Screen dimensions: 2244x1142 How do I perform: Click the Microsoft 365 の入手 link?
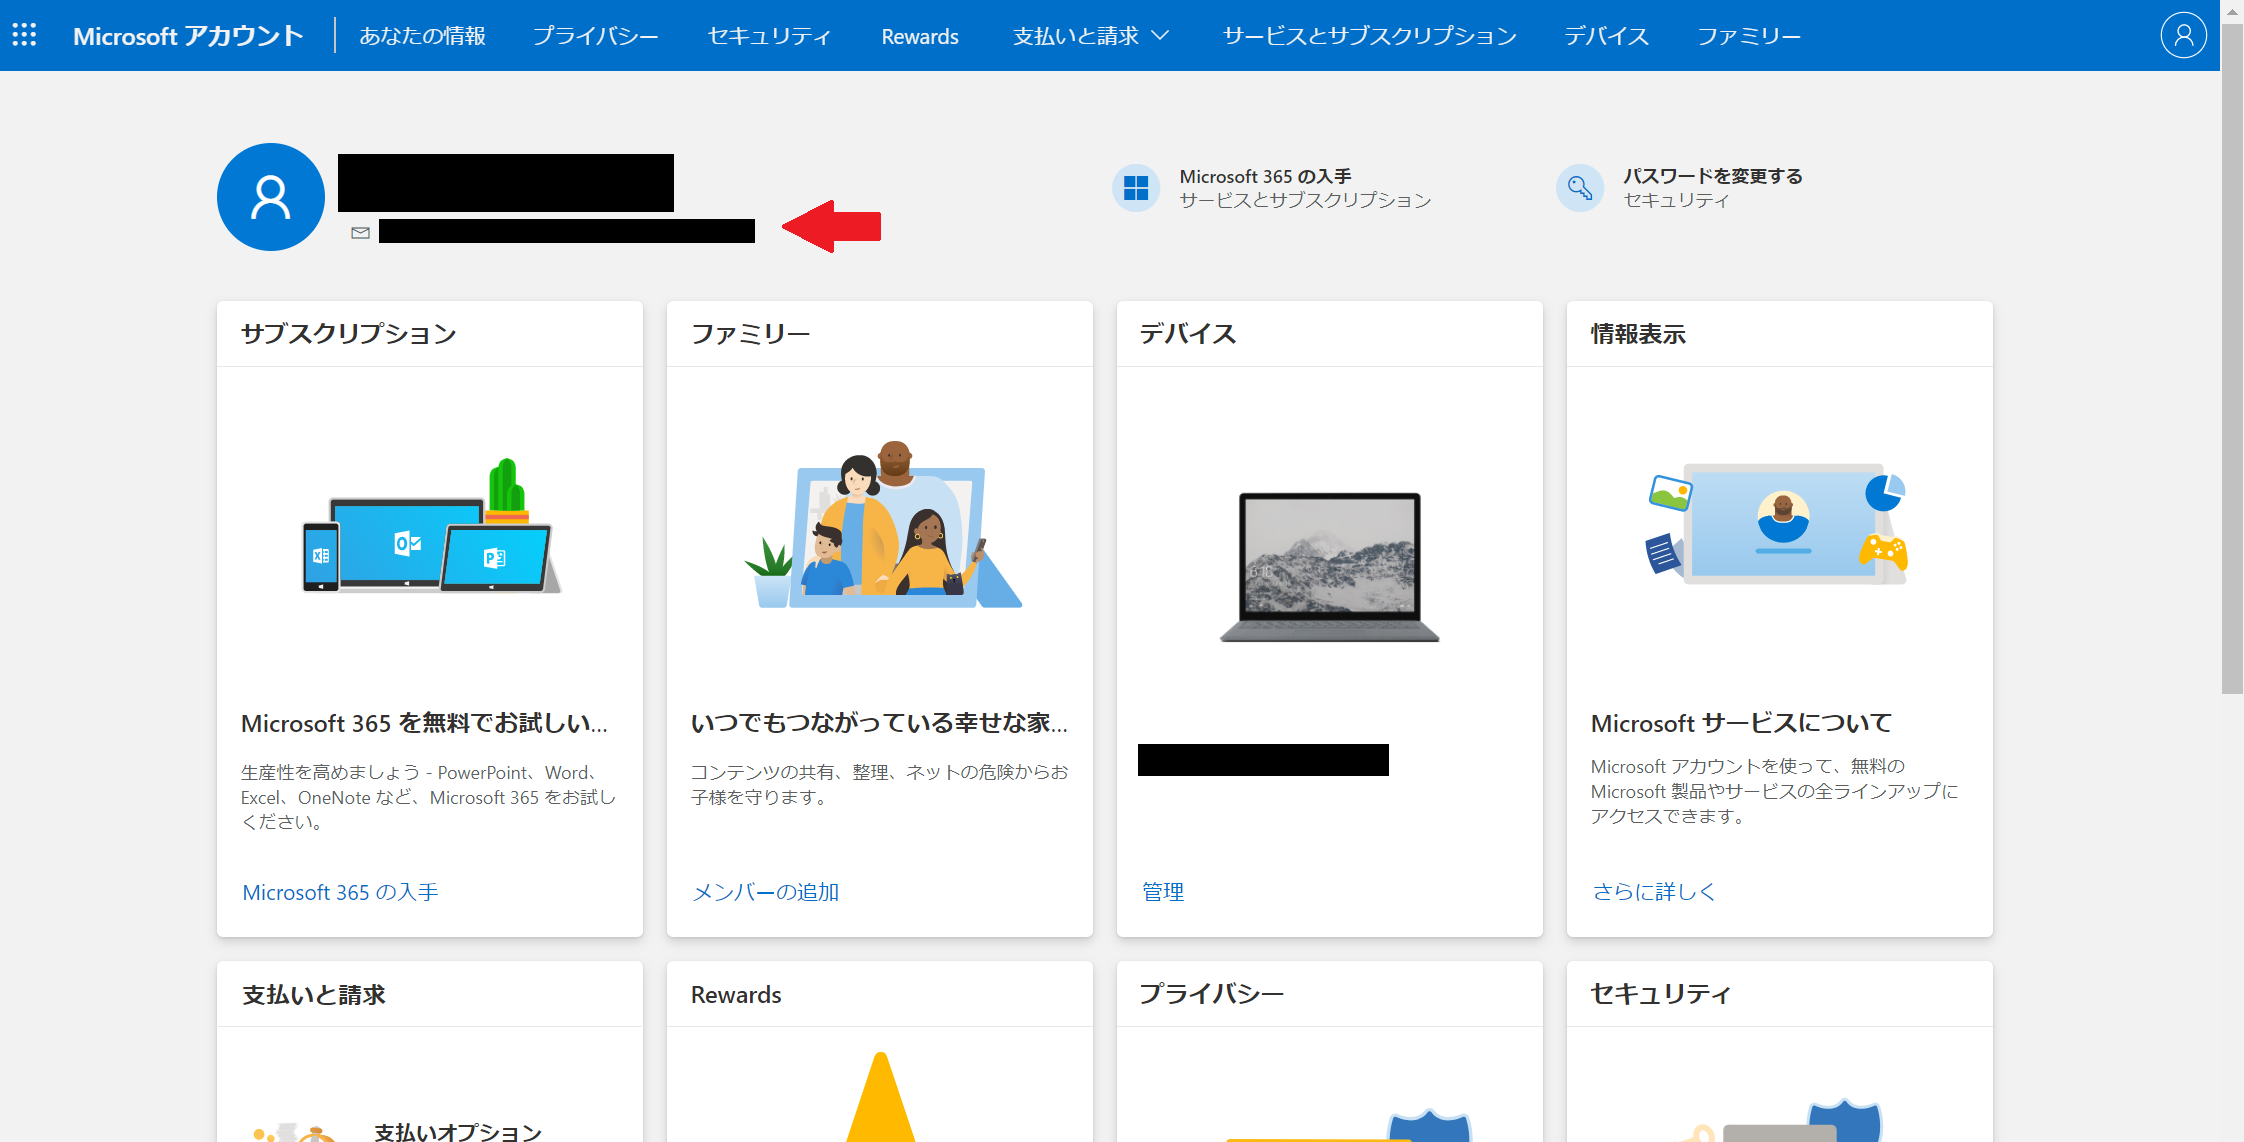(x=340, y=891)
